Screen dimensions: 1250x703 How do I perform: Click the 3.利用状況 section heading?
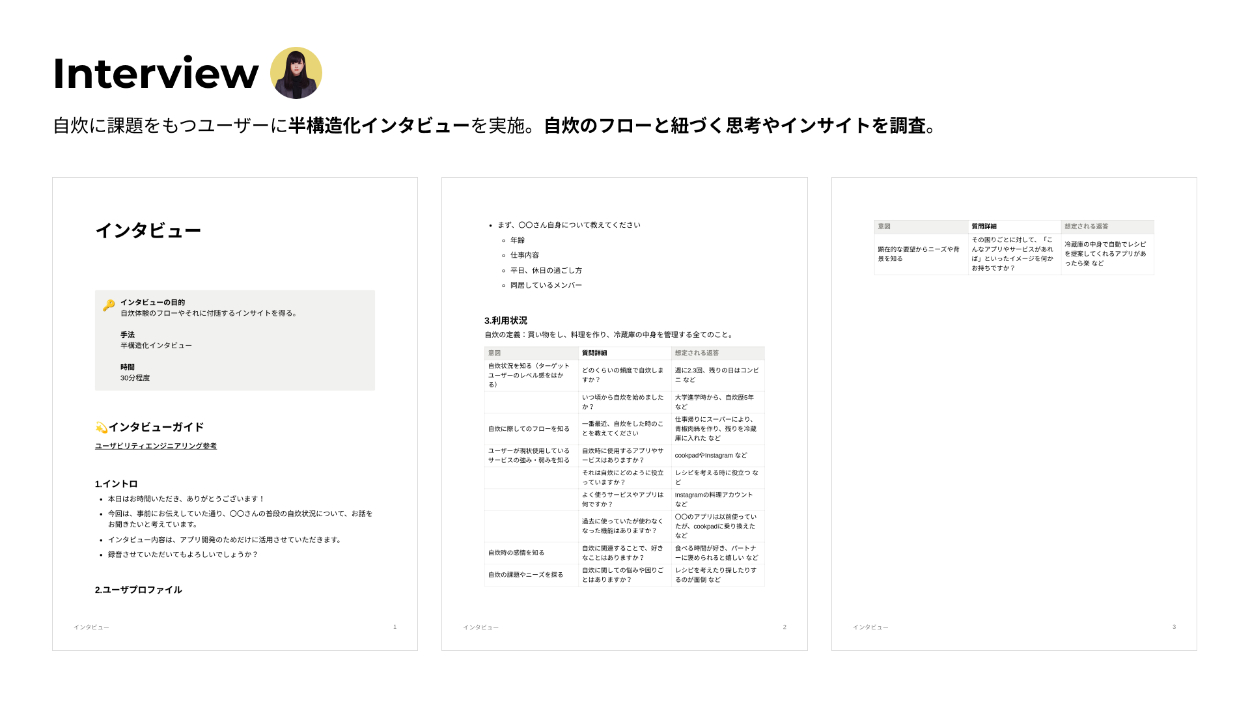click(x=505, y=320)
